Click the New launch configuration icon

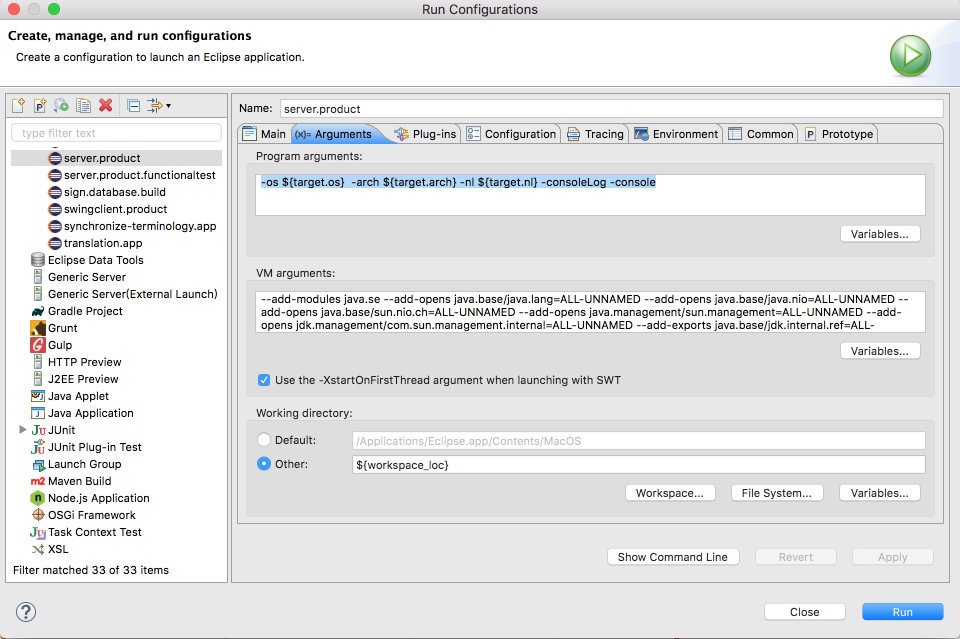pyautogui.click(x=18, y=105)
